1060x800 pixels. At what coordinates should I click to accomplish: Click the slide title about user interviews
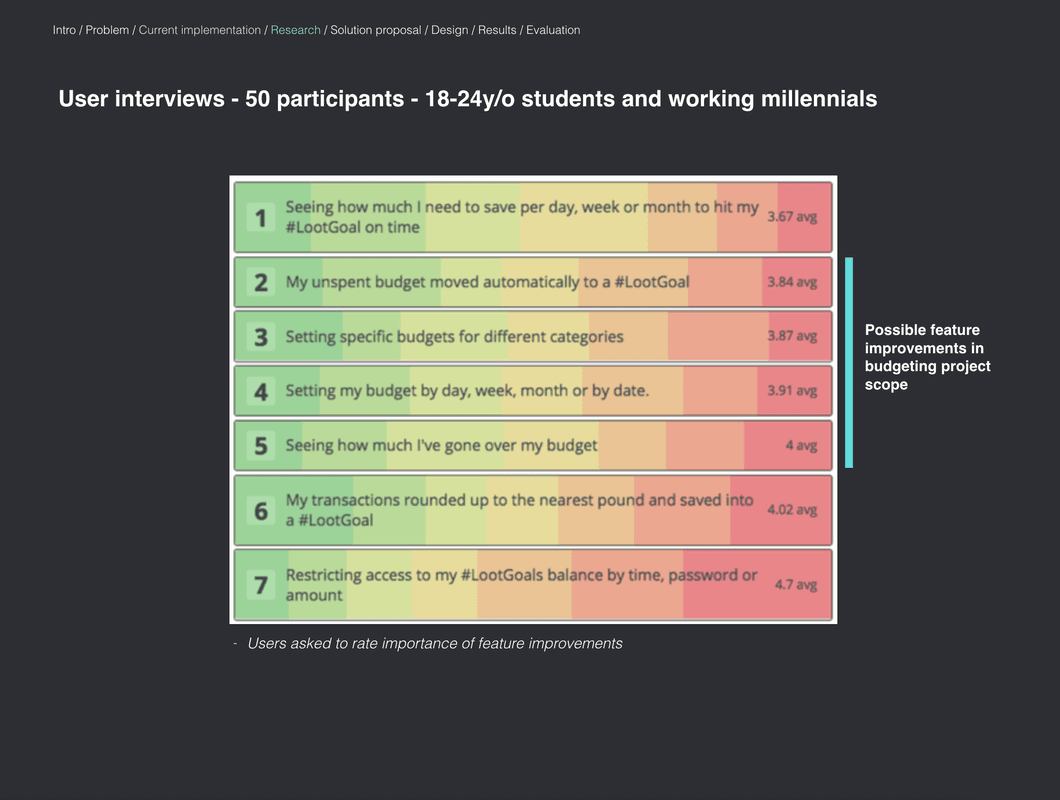468,99
